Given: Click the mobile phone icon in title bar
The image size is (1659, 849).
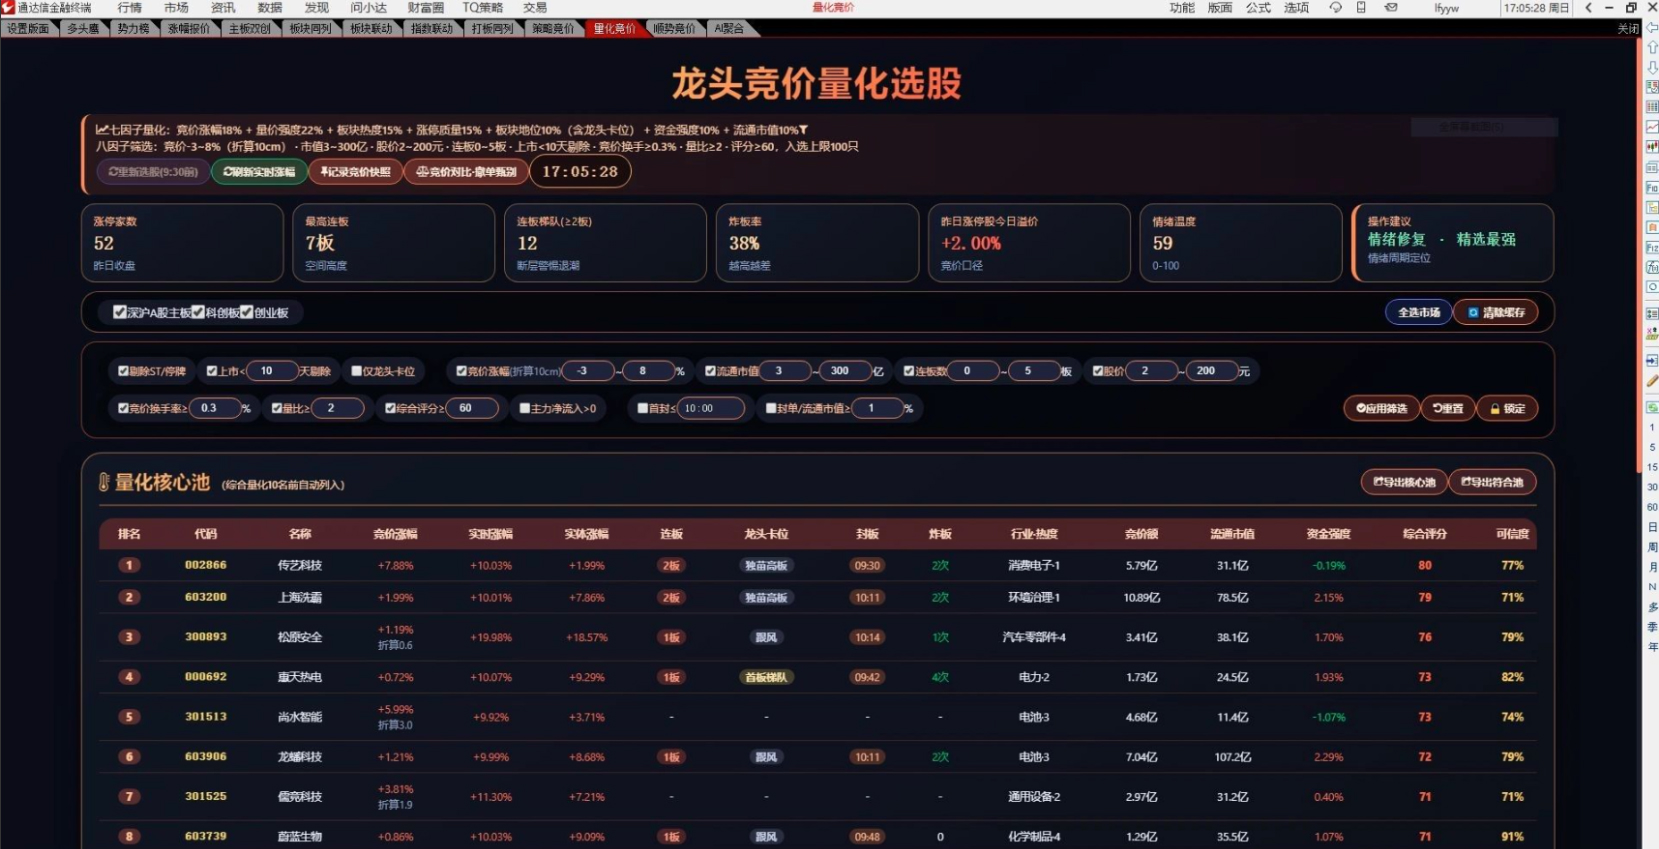Looking at the screenshot, I should click(x=1361, y=8).
